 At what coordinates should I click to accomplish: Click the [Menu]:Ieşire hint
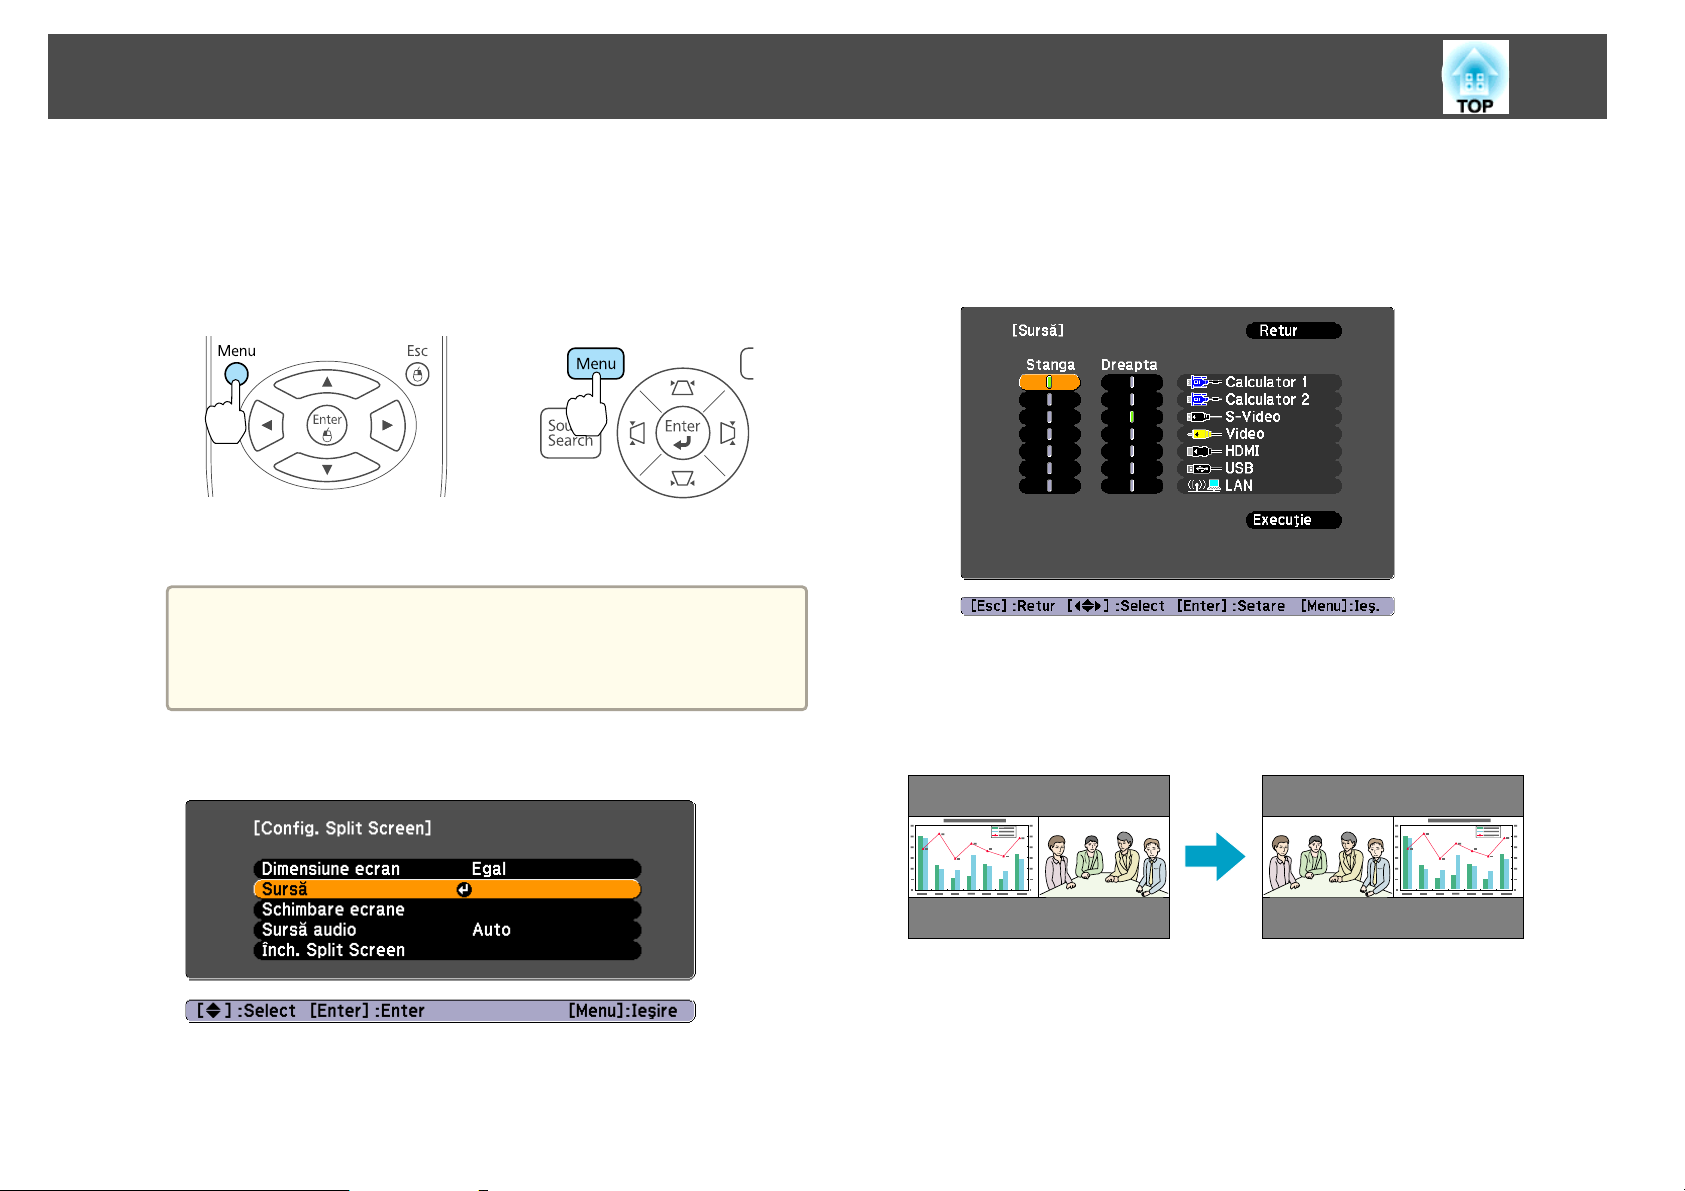click(x=623, y=1011)
